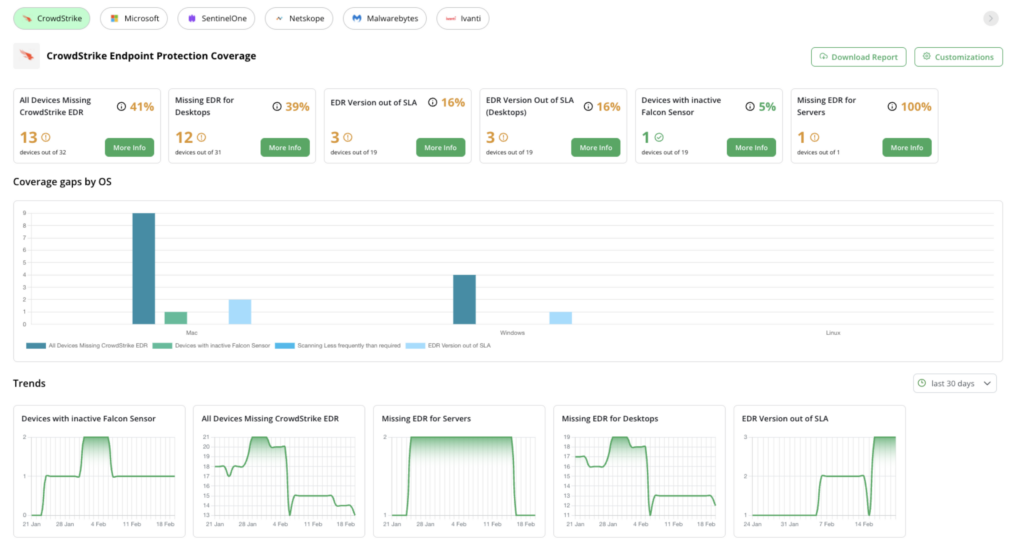Click green check icon on inactive Falcon Sensor card
Image resolution: width=1024 pixels, height=543 pixels.
[659, 137]
